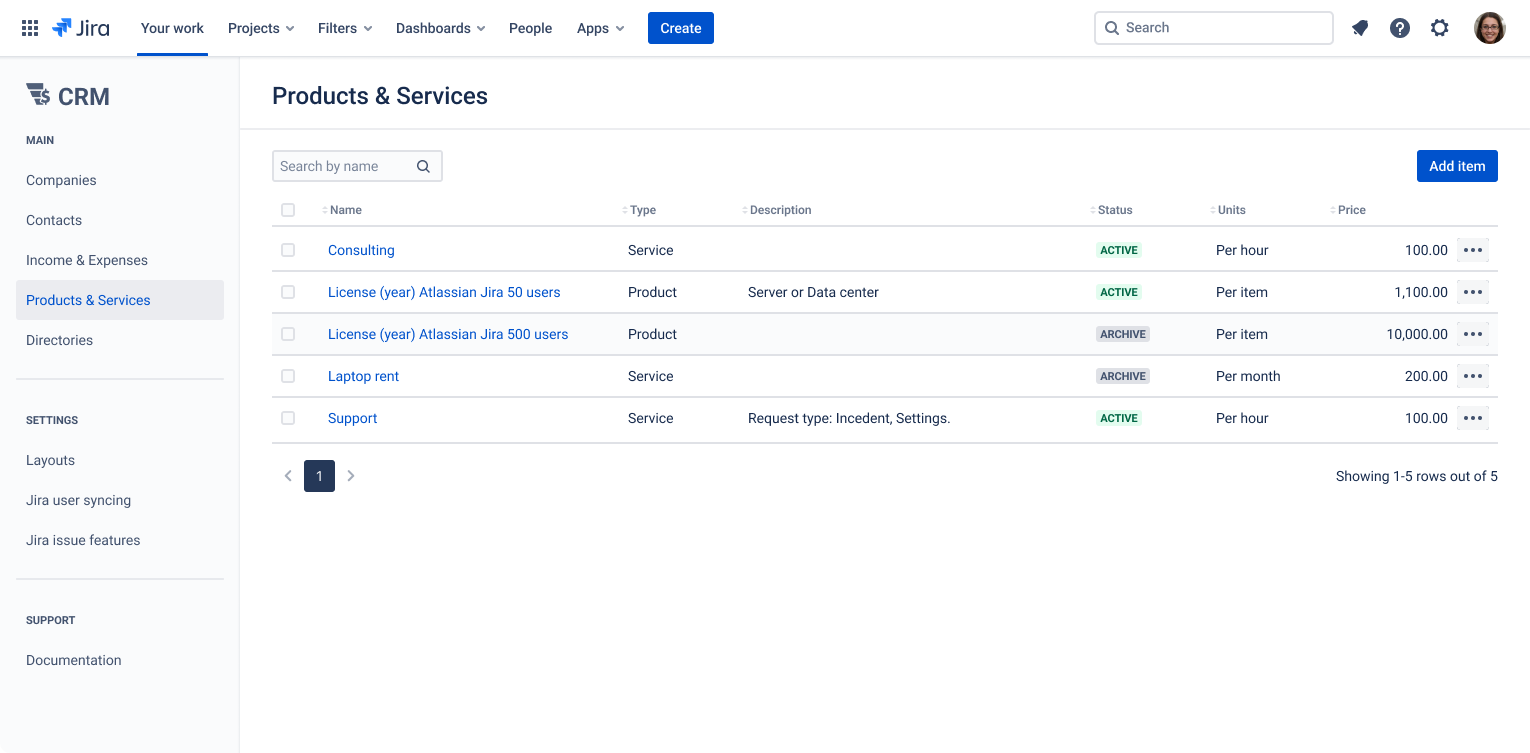Click the Jira logo
The width and height of the screenshot is (1530, 753).
tap(81, 28)
